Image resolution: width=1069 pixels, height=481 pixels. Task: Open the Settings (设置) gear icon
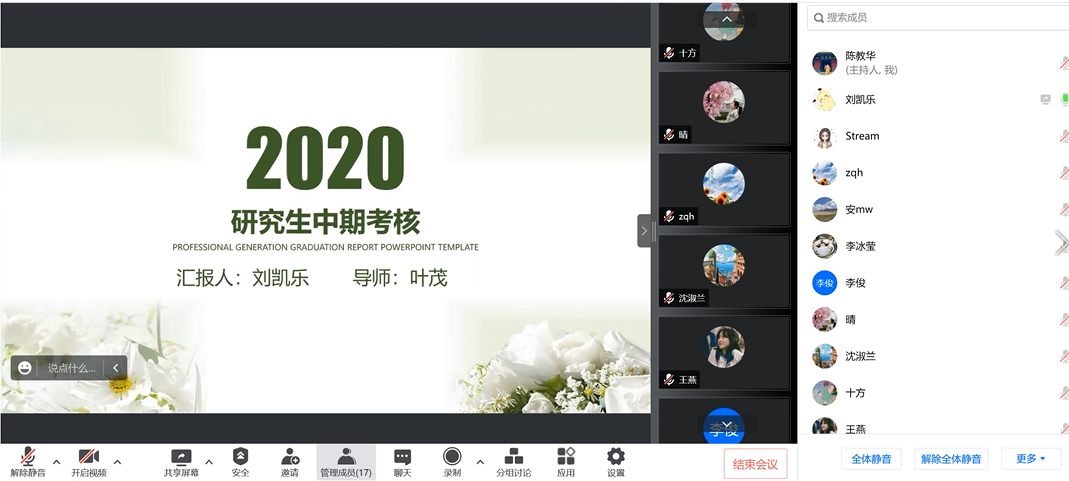pos(615,457)
